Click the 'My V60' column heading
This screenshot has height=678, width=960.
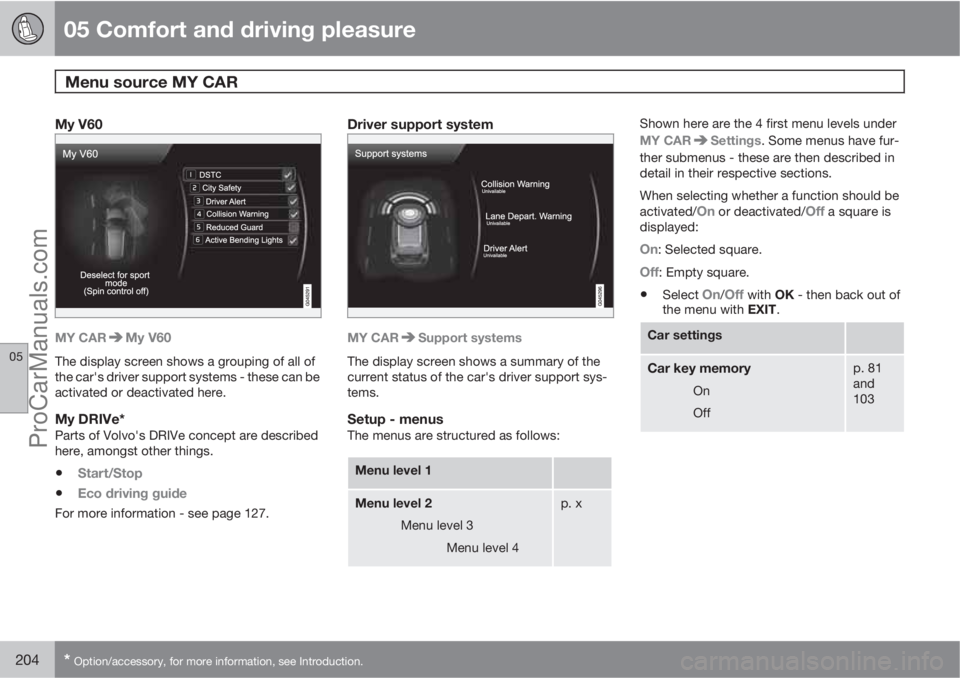79,124
